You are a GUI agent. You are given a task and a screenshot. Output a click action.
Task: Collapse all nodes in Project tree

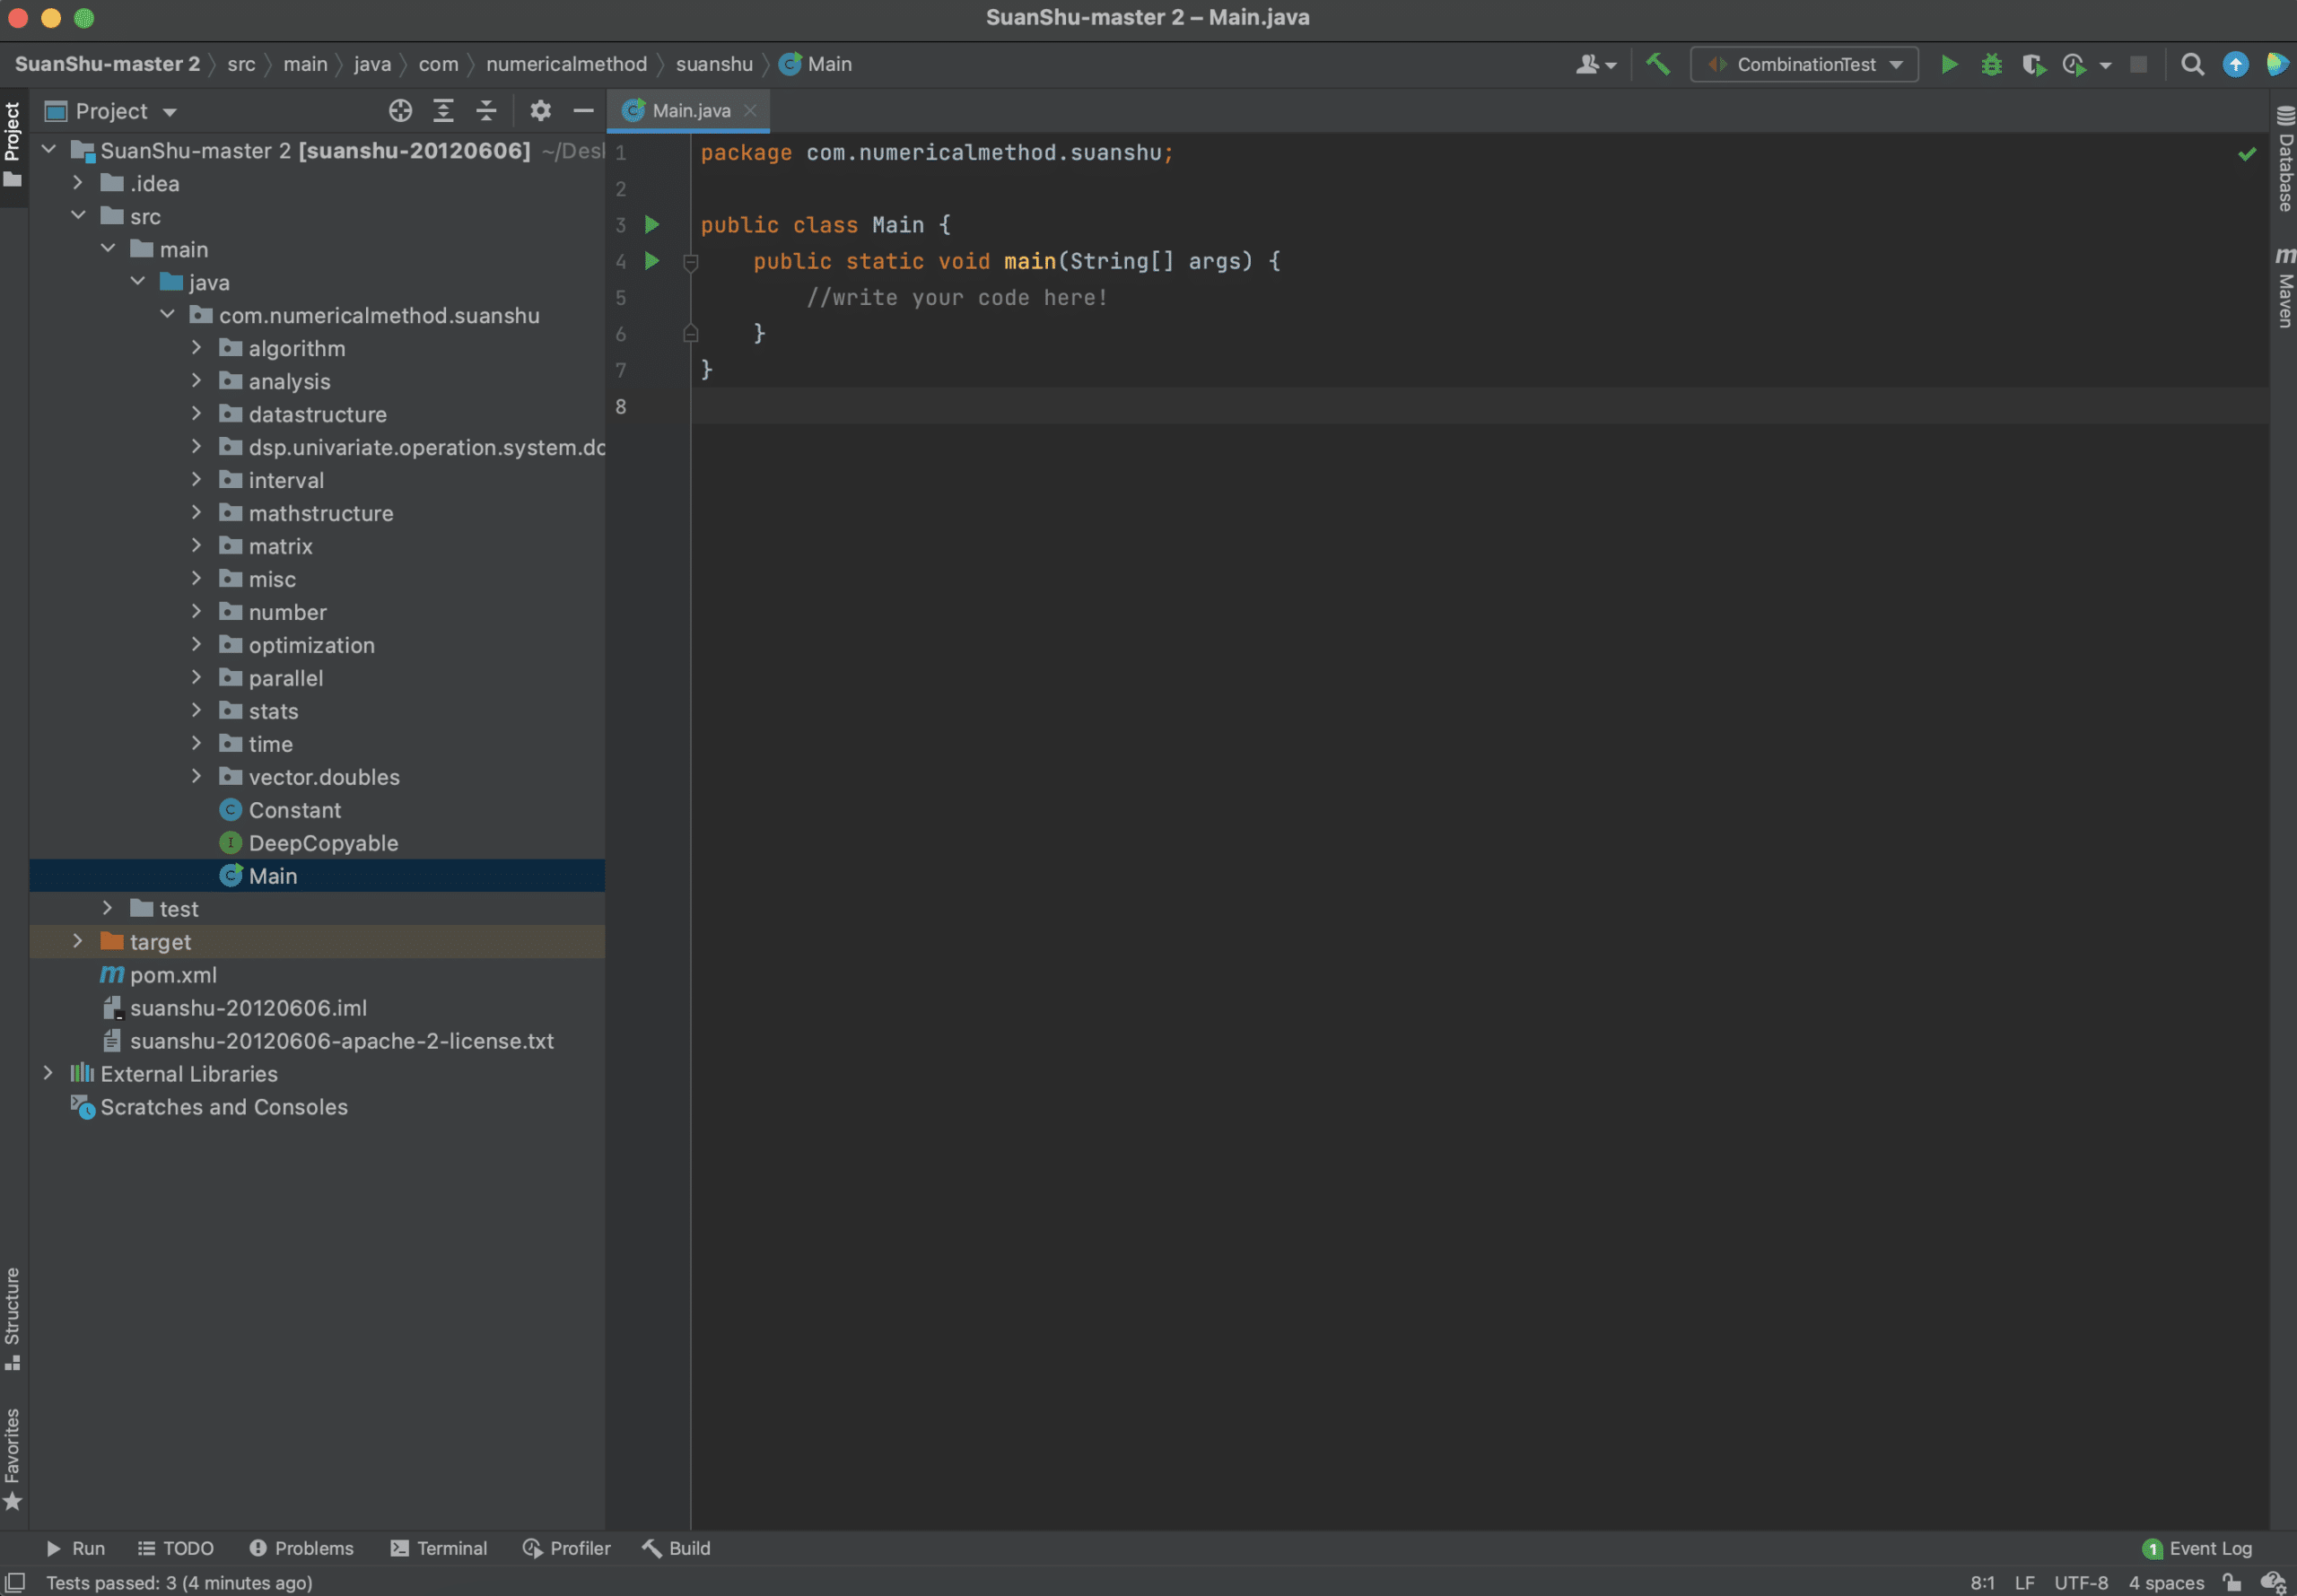486,111
